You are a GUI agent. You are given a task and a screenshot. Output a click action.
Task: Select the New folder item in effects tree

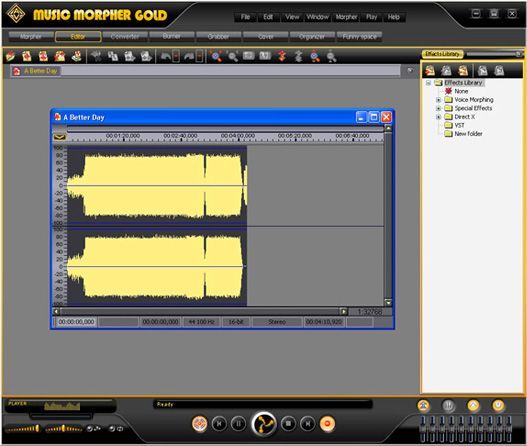coord(463,133)
